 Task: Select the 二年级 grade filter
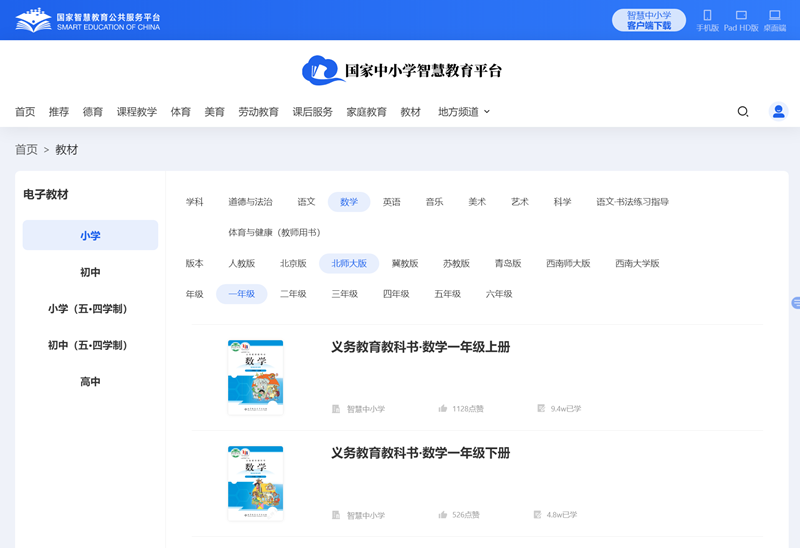click(293, 294)
